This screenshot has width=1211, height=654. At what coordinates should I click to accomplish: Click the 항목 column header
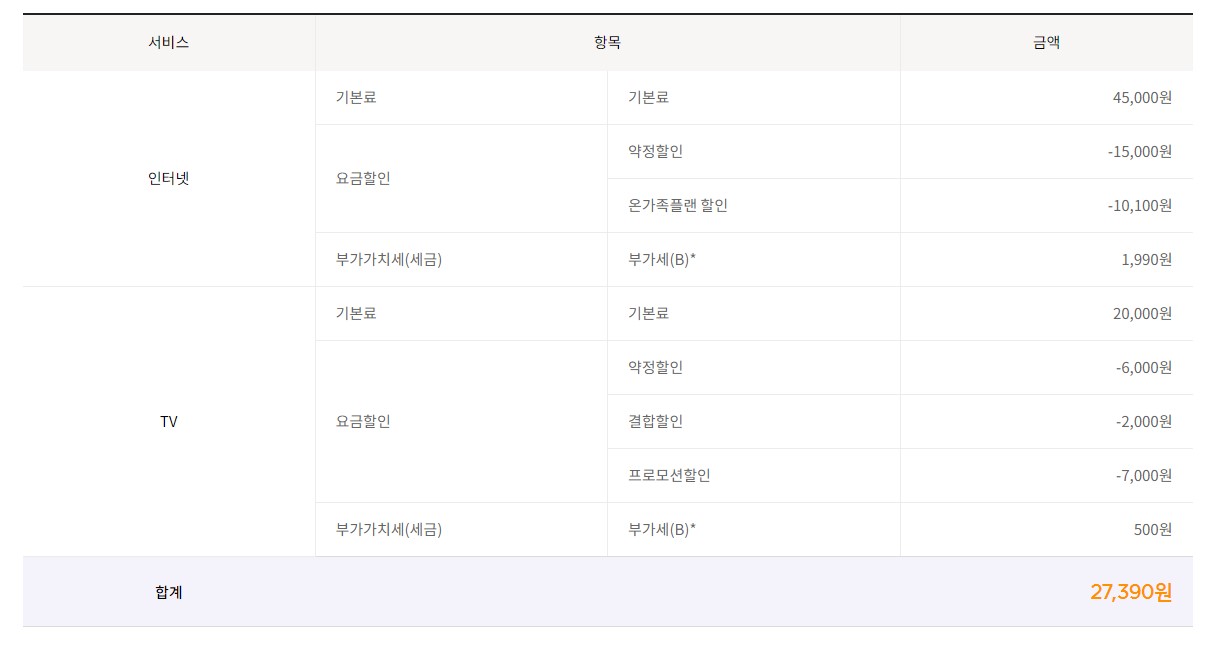coord(607,43)
